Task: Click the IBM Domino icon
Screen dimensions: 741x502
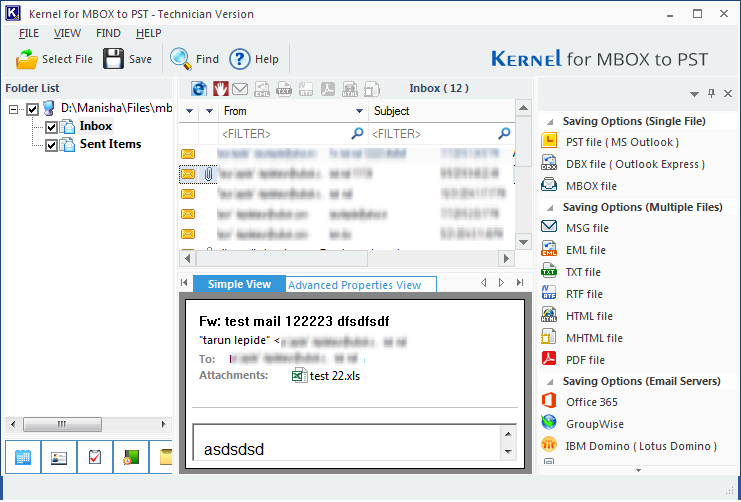Action: 549,445
